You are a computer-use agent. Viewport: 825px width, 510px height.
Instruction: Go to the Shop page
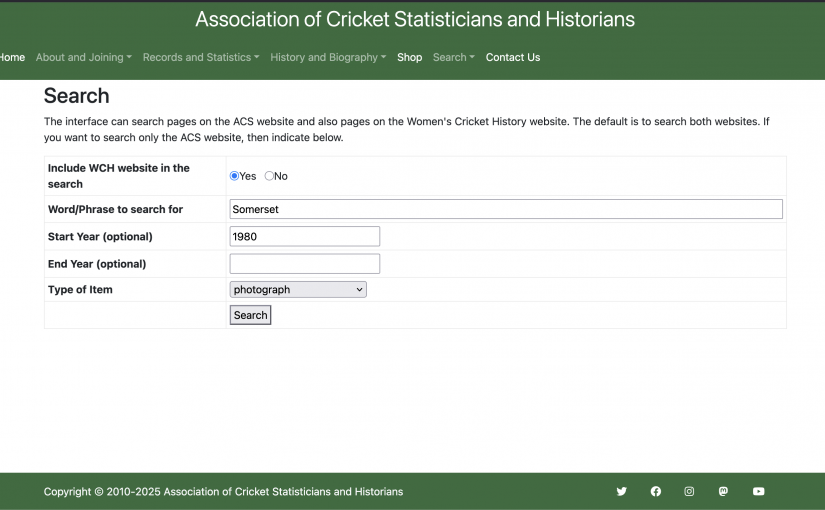point(409,57)
